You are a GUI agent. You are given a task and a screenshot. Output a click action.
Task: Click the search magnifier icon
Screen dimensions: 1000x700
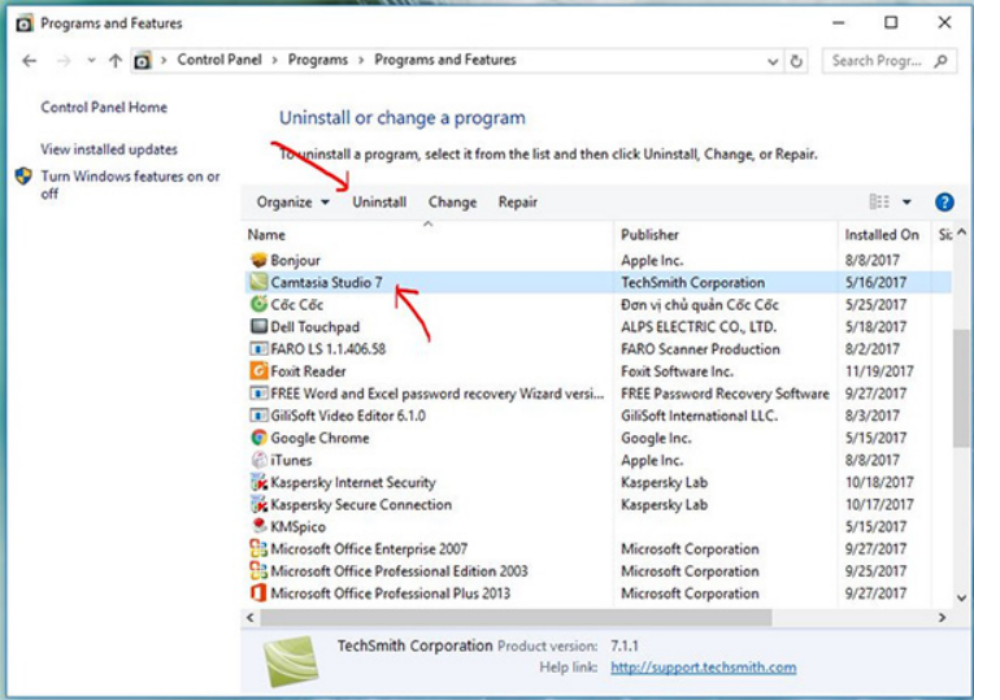pyautogui.click(x=941, y=61)
